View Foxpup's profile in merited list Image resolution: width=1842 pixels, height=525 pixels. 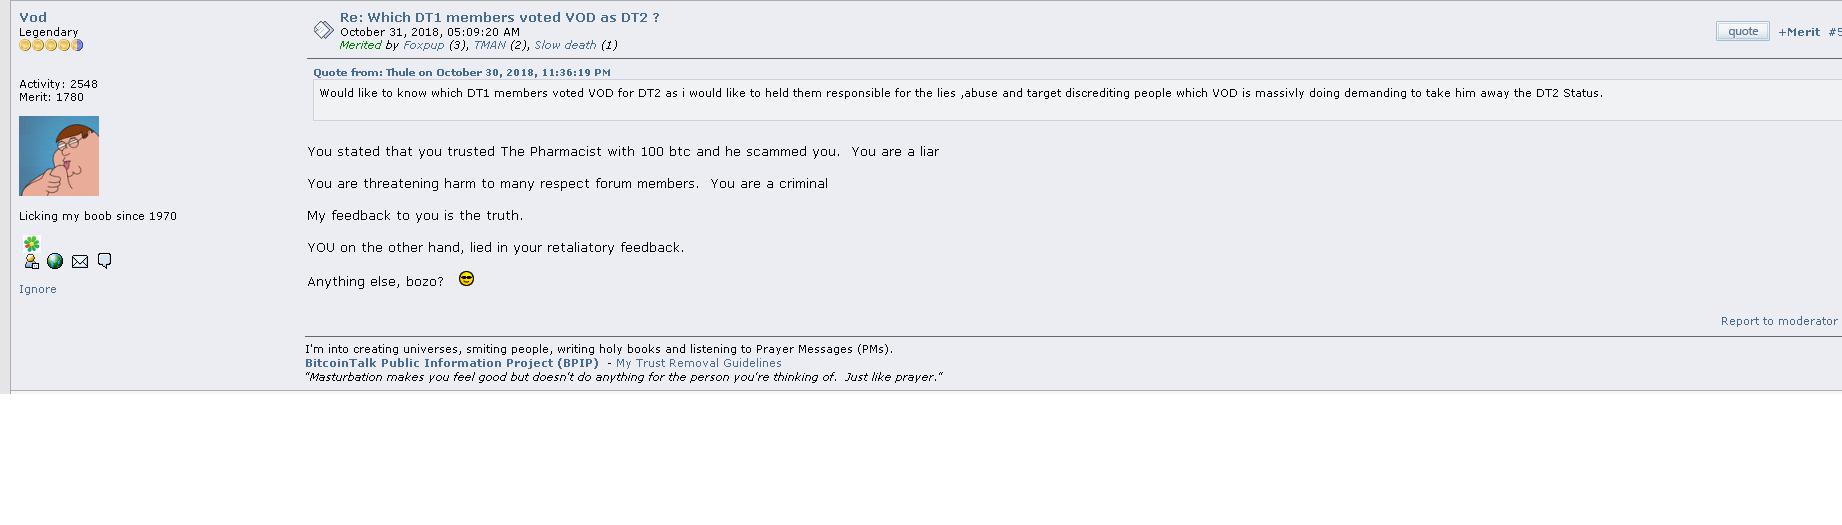click(x=424, y=45)
